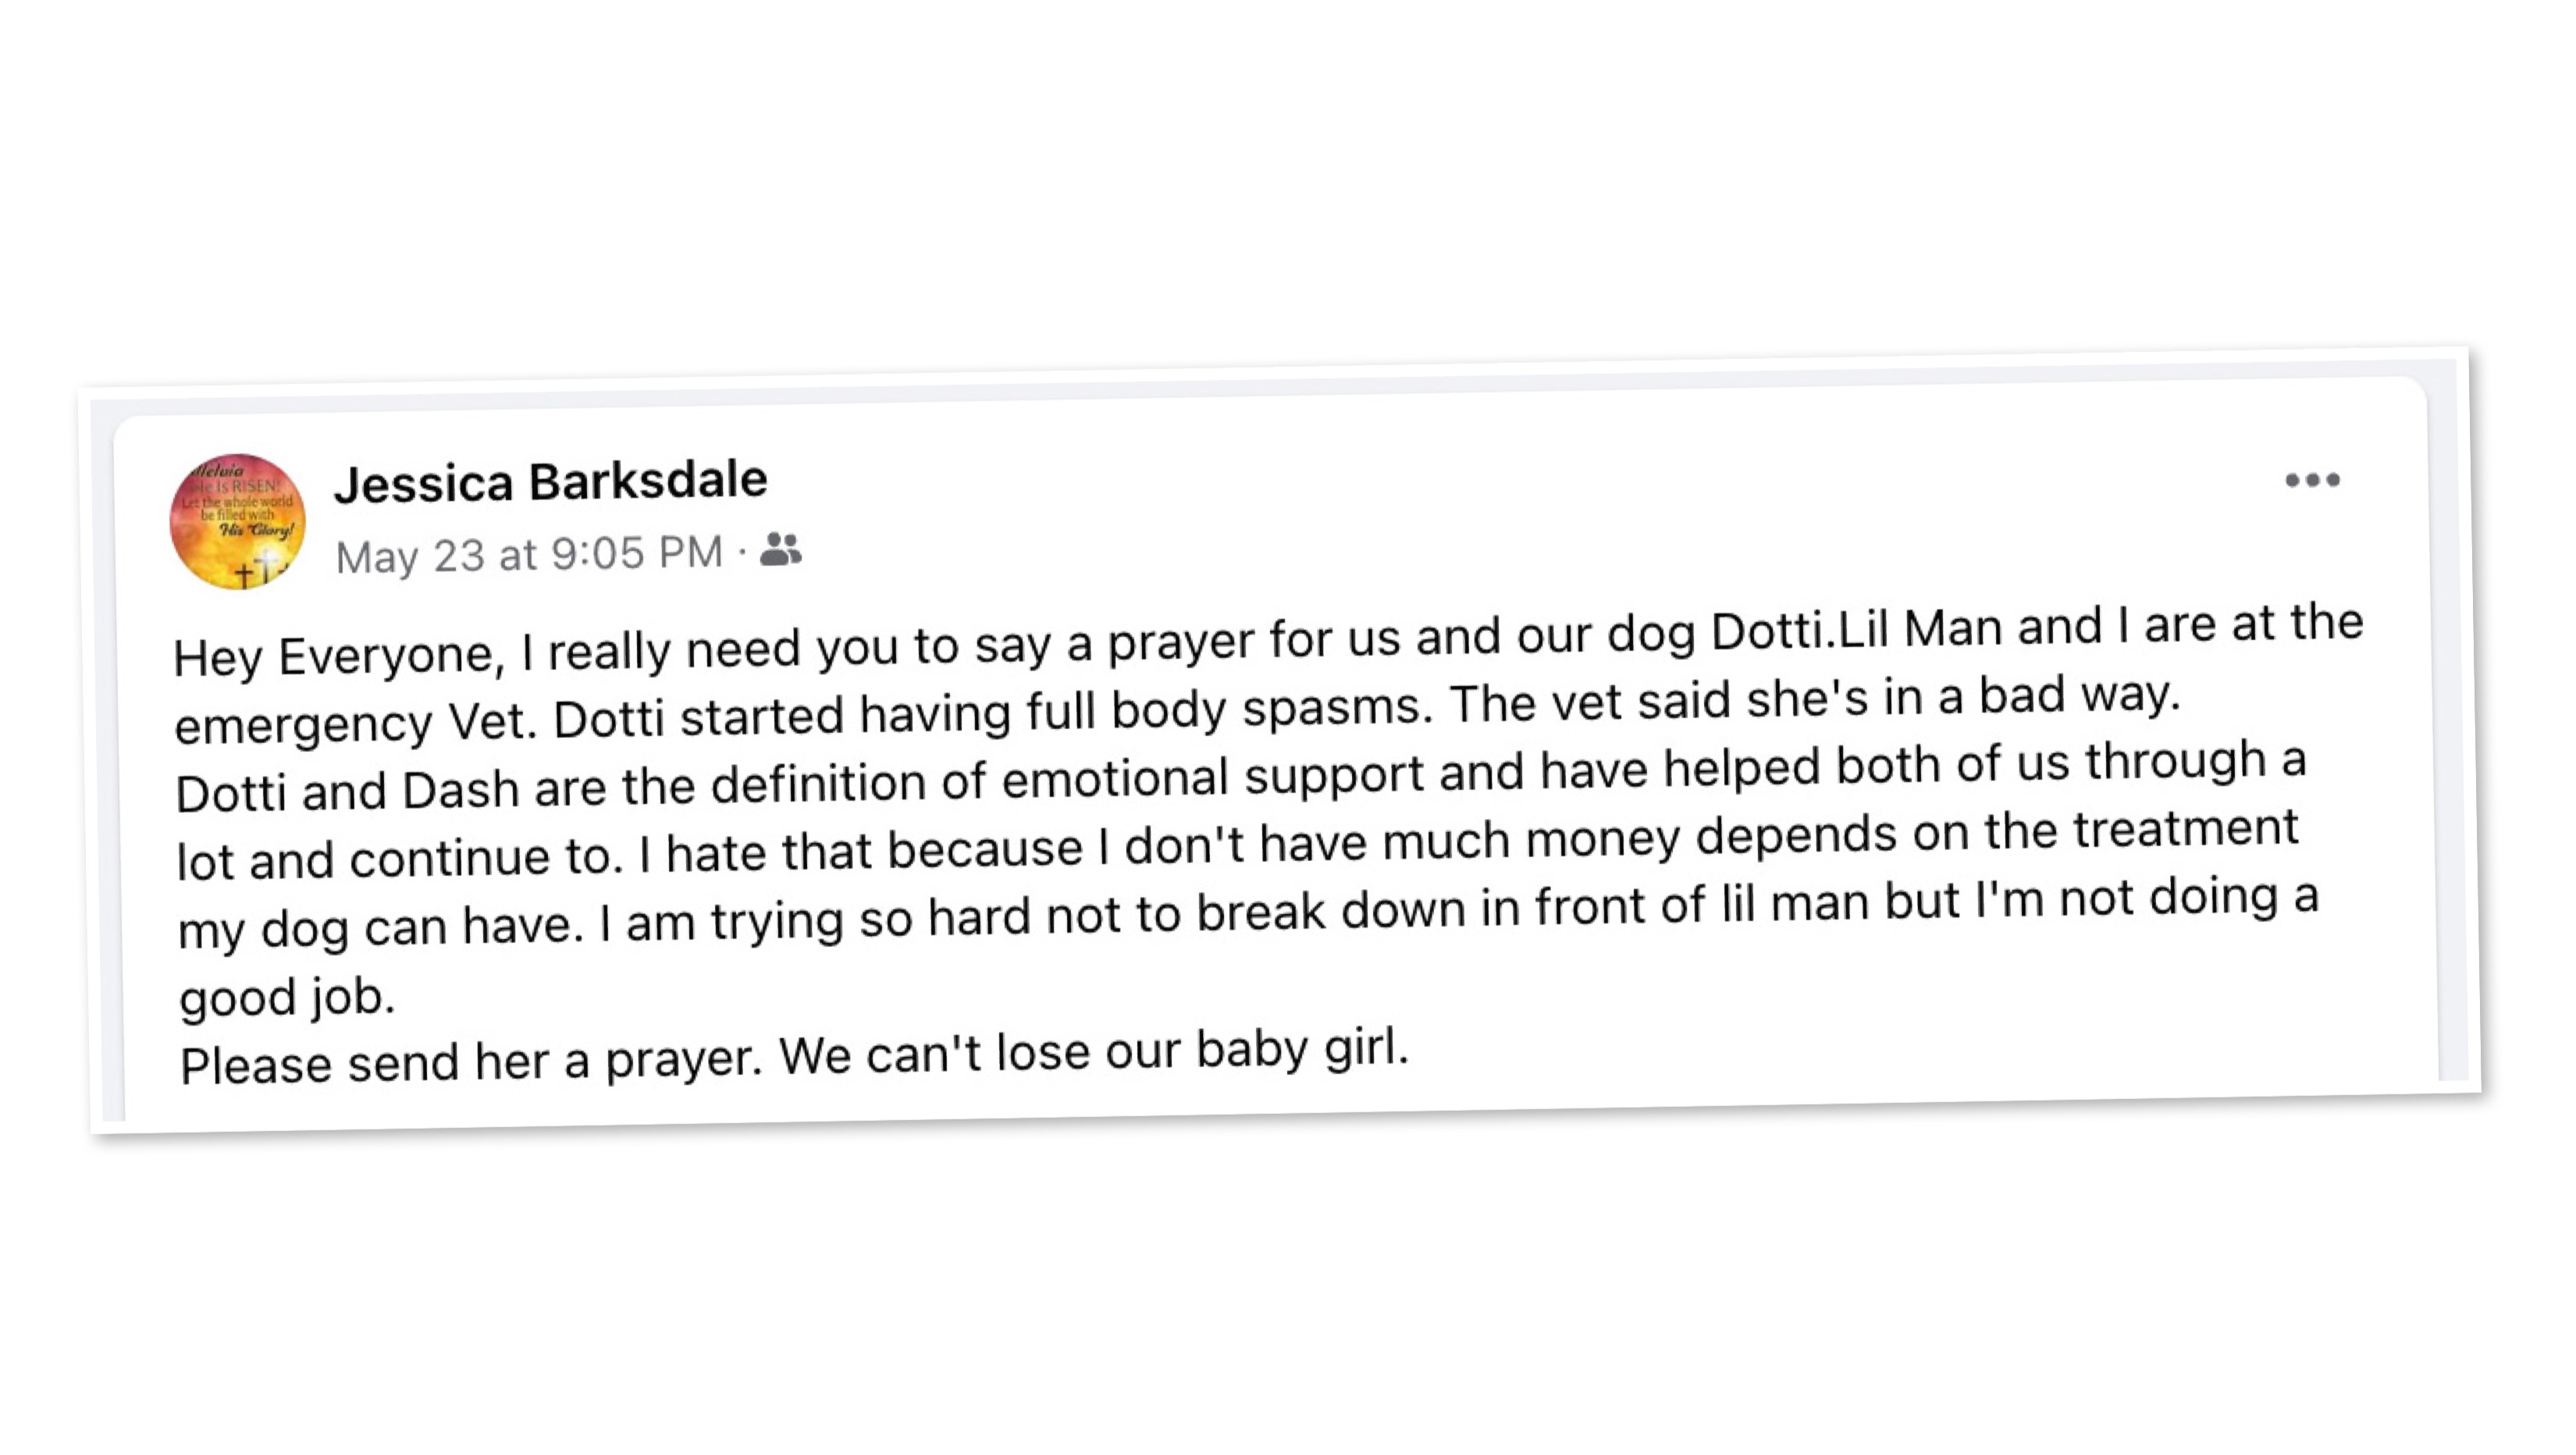Click "Please send her a prayer." sentence
This screenshot has height=1455, width=2576.
coord(471,1063)
